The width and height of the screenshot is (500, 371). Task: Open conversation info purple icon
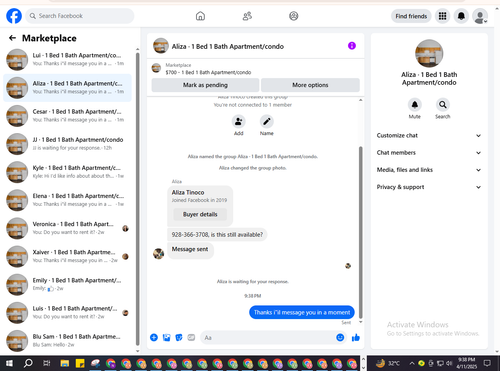tap(352, 46)
